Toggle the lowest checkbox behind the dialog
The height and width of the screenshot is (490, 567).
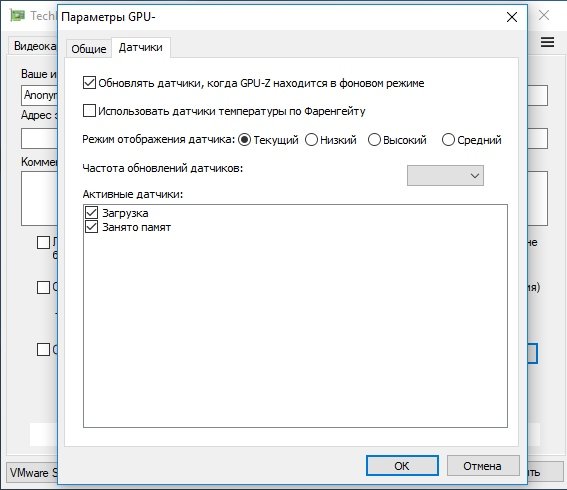(43, 350)
